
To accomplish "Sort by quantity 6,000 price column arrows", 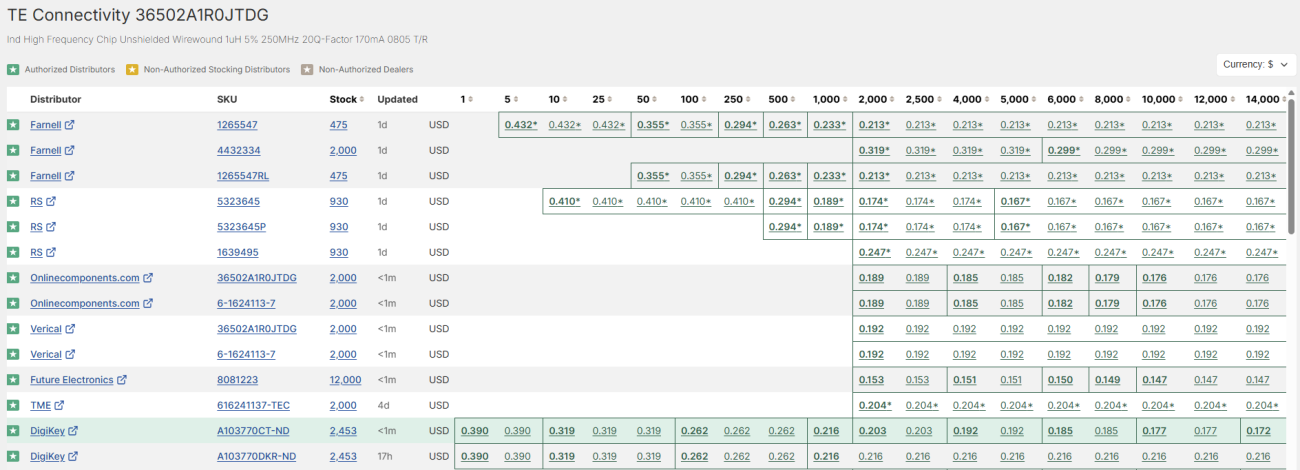I will [1083, 99].
